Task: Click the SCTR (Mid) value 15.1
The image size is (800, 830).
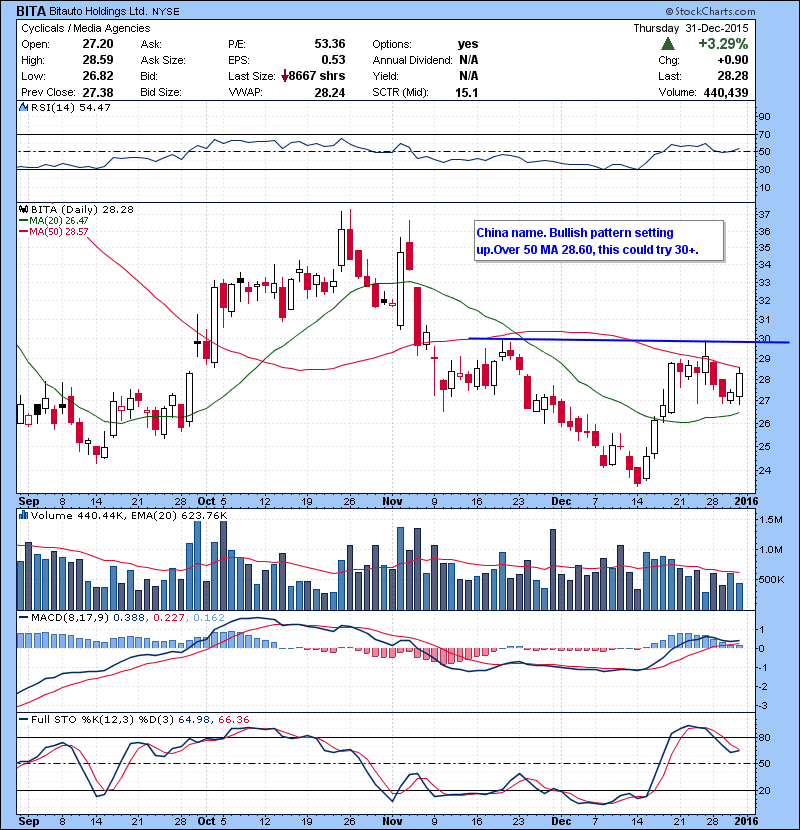Action: click(x=466, y=93)
